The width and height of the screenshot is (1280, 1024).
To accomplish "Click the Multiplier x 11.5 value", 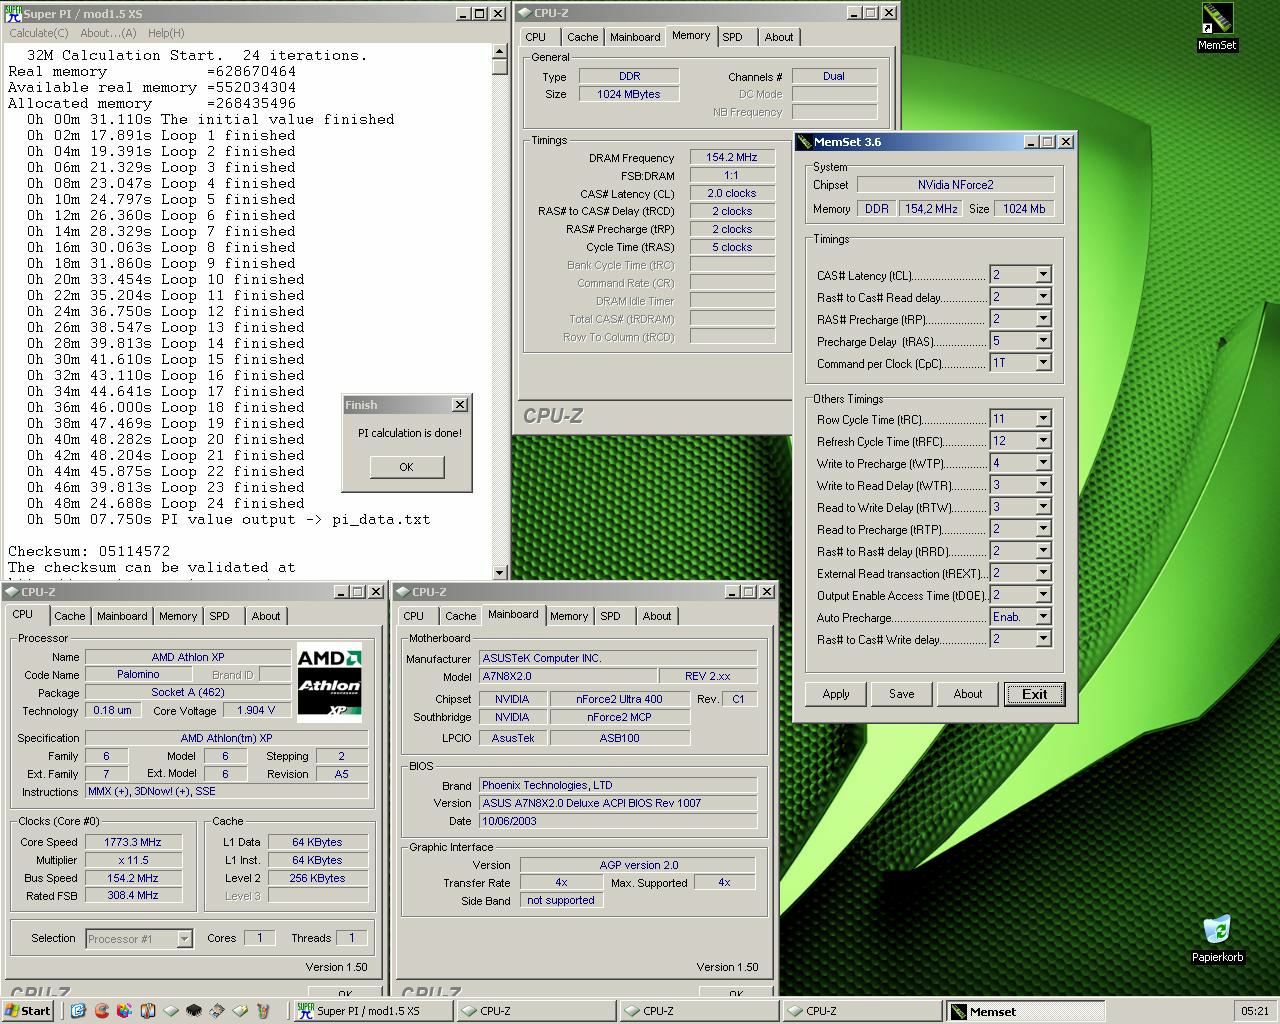I will [x=133, y=860].
